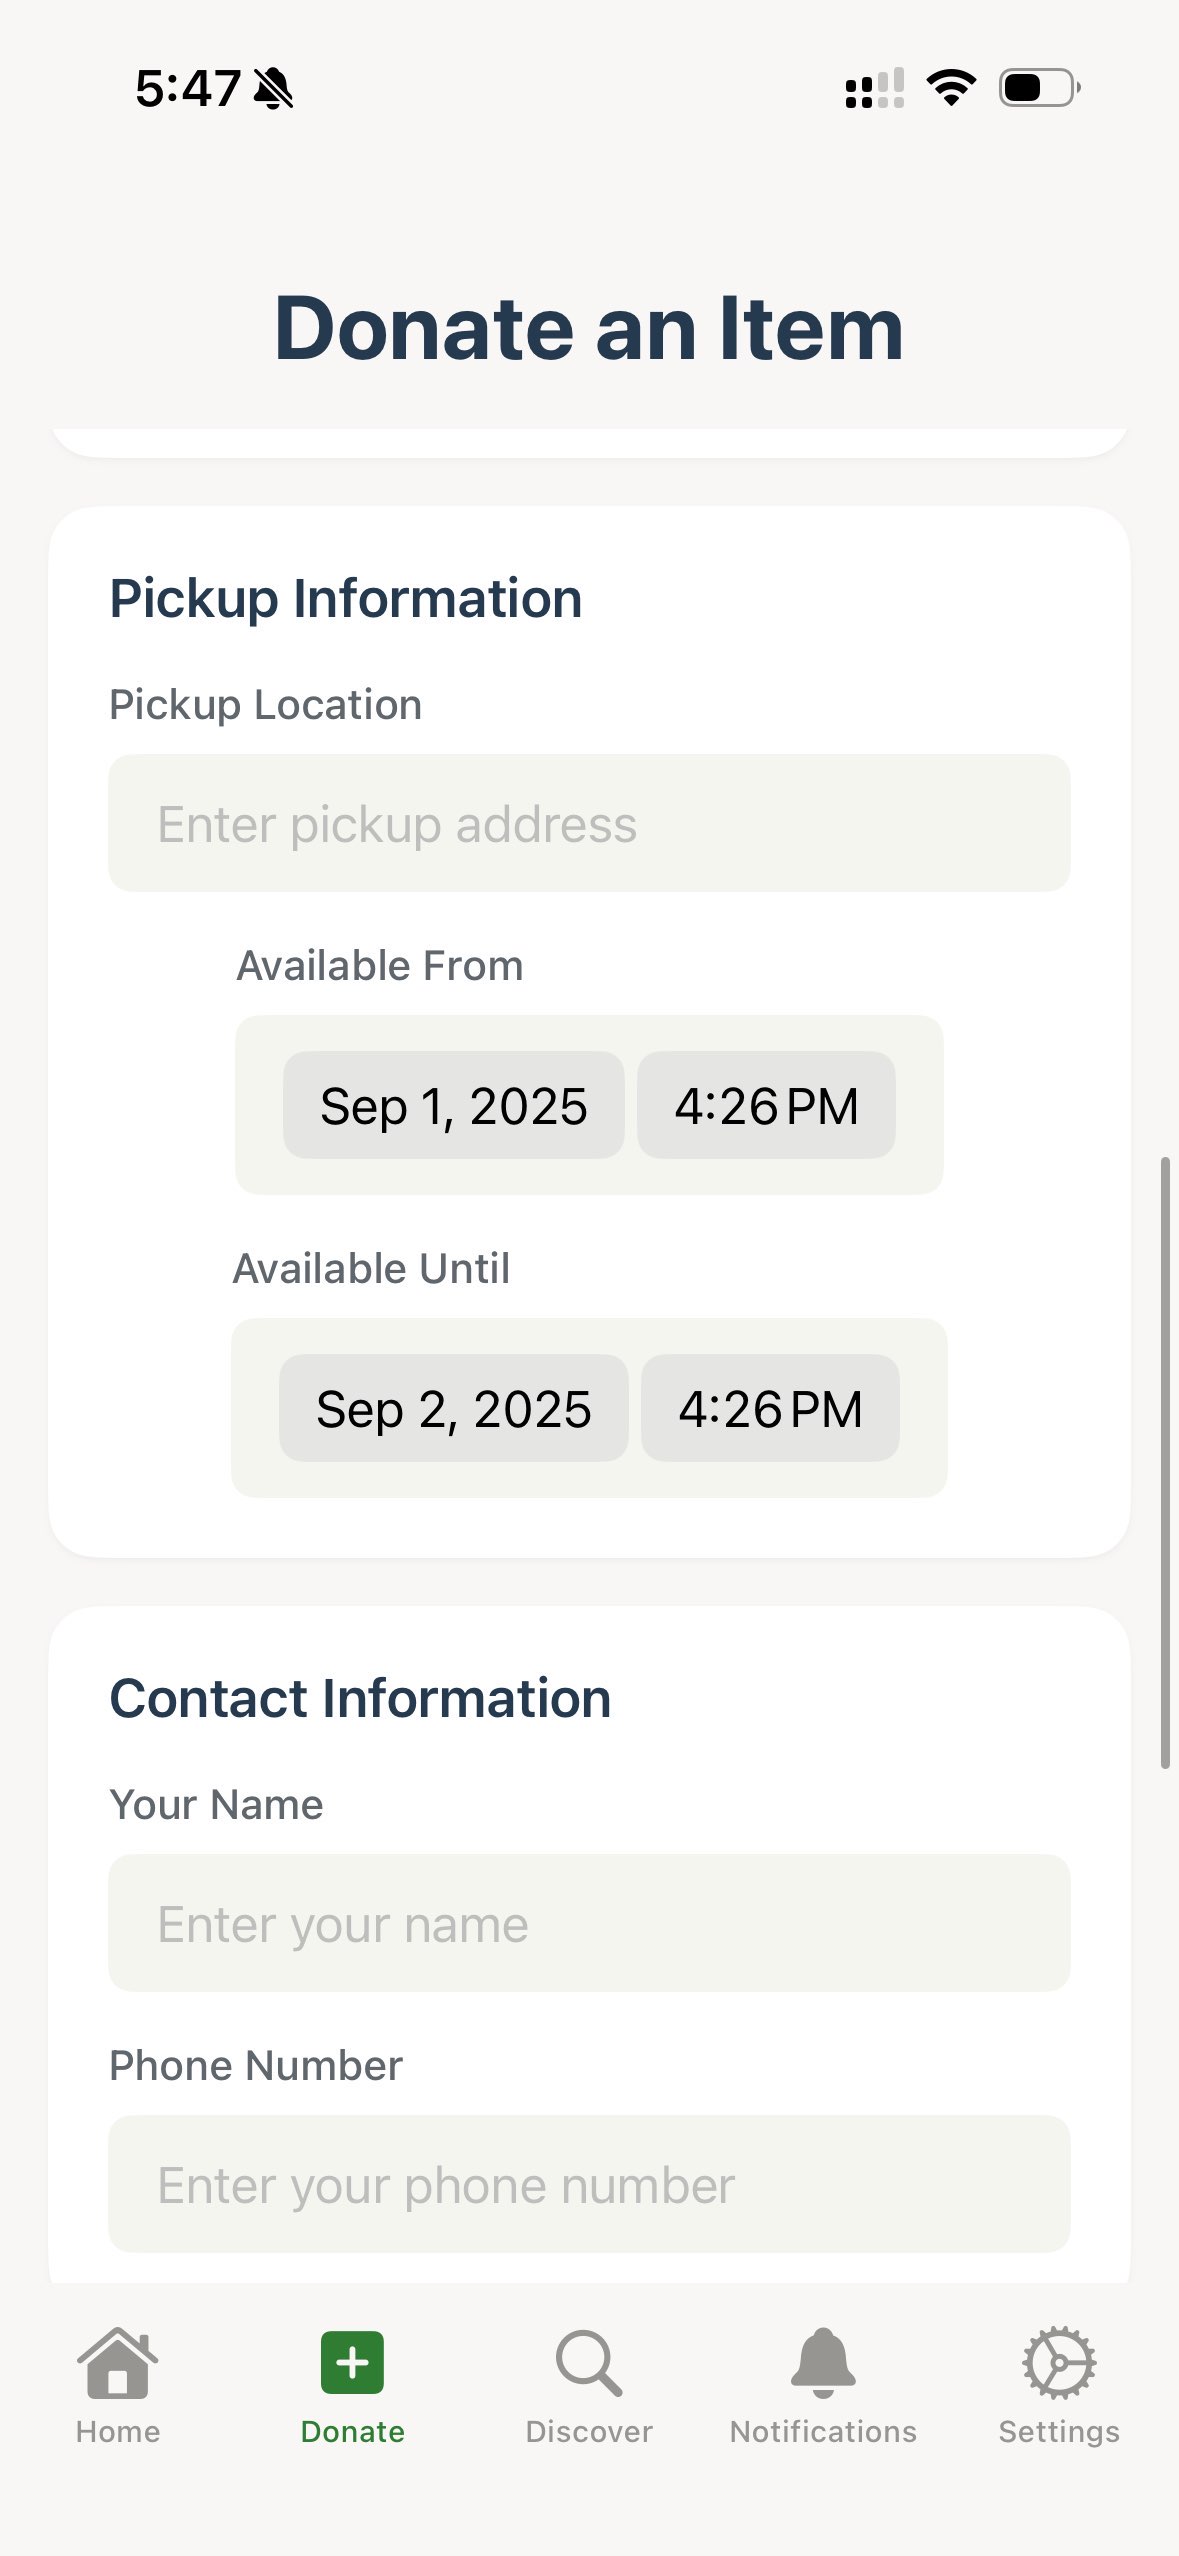The width and height of the screenshot is (1179, 2556).
Task: Open Discover via magnifying glass icon
Action: pos(588,2362)
